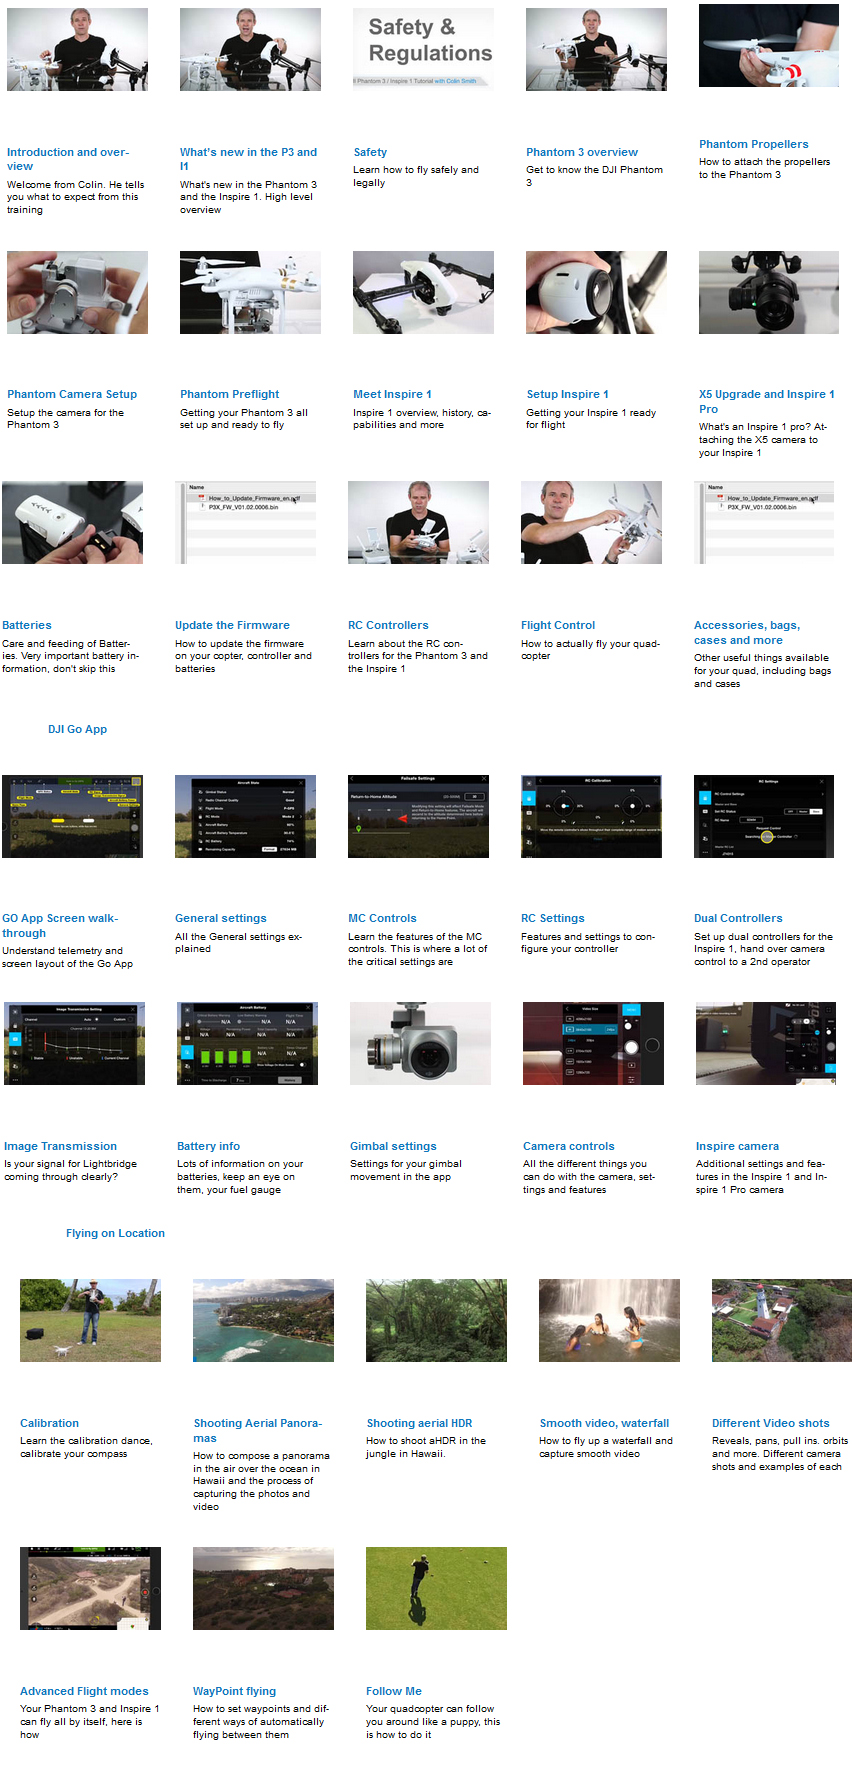Open the 'Flight Control' thumbnail

pos(591,522)
